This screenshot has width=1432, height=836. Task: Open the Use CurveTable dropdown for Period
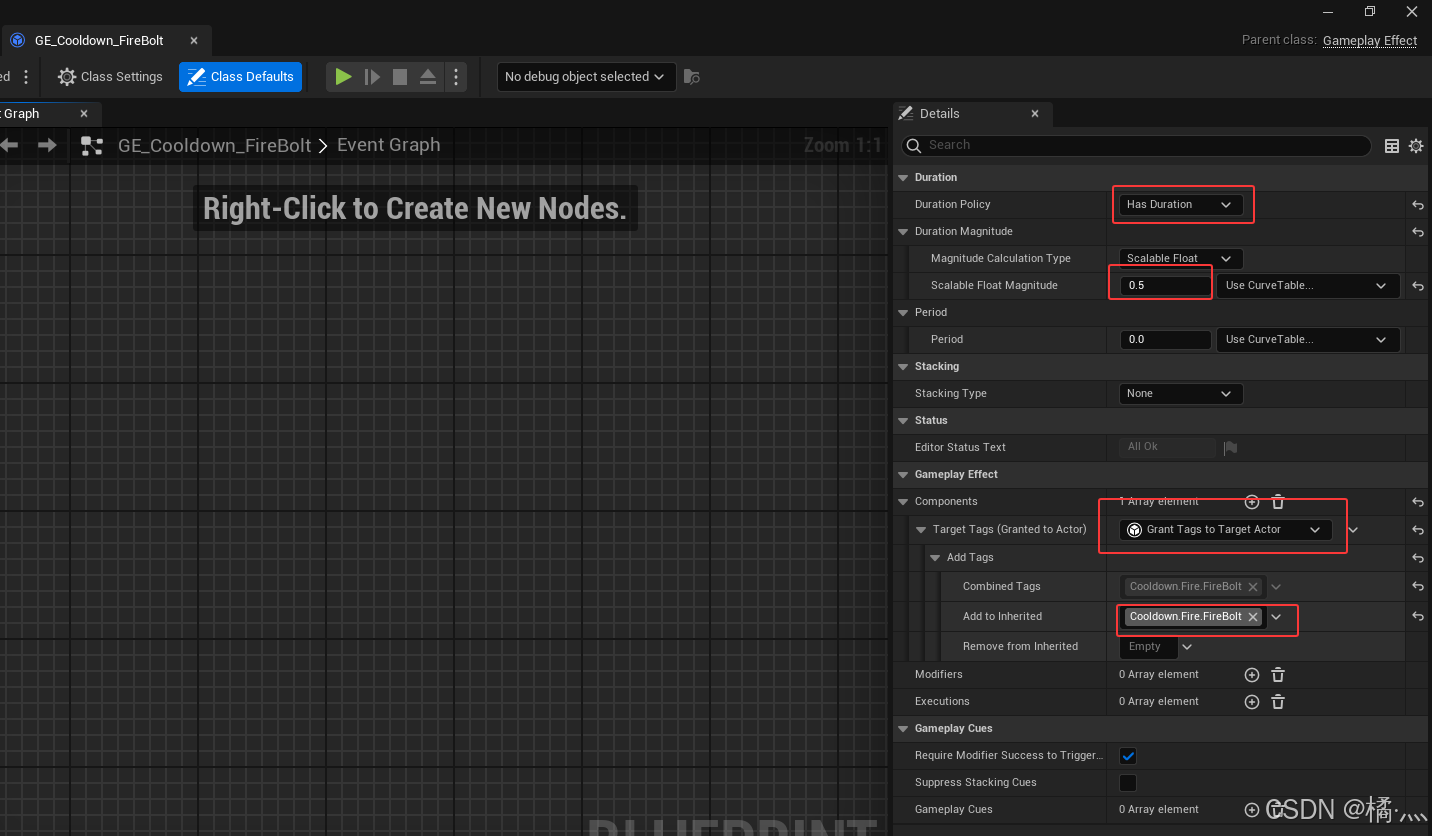(x=1308, y=340)
